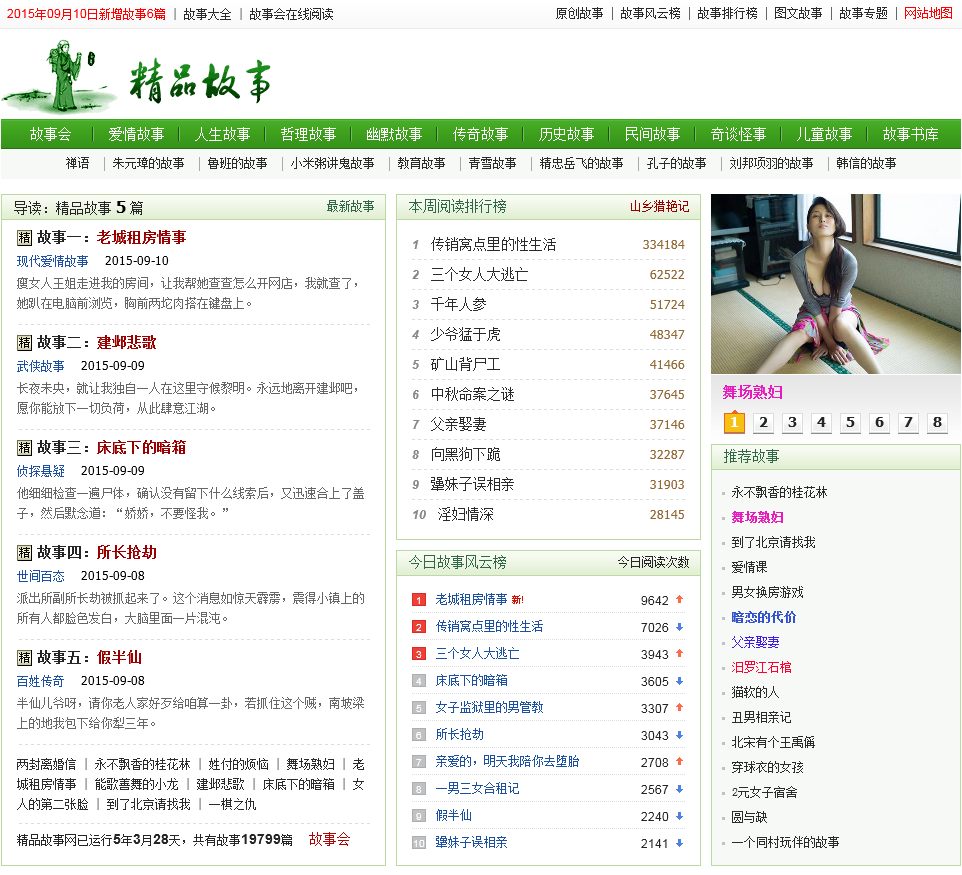
Task: Select slideshow page 1 button
Action: [x=734, y=422]
